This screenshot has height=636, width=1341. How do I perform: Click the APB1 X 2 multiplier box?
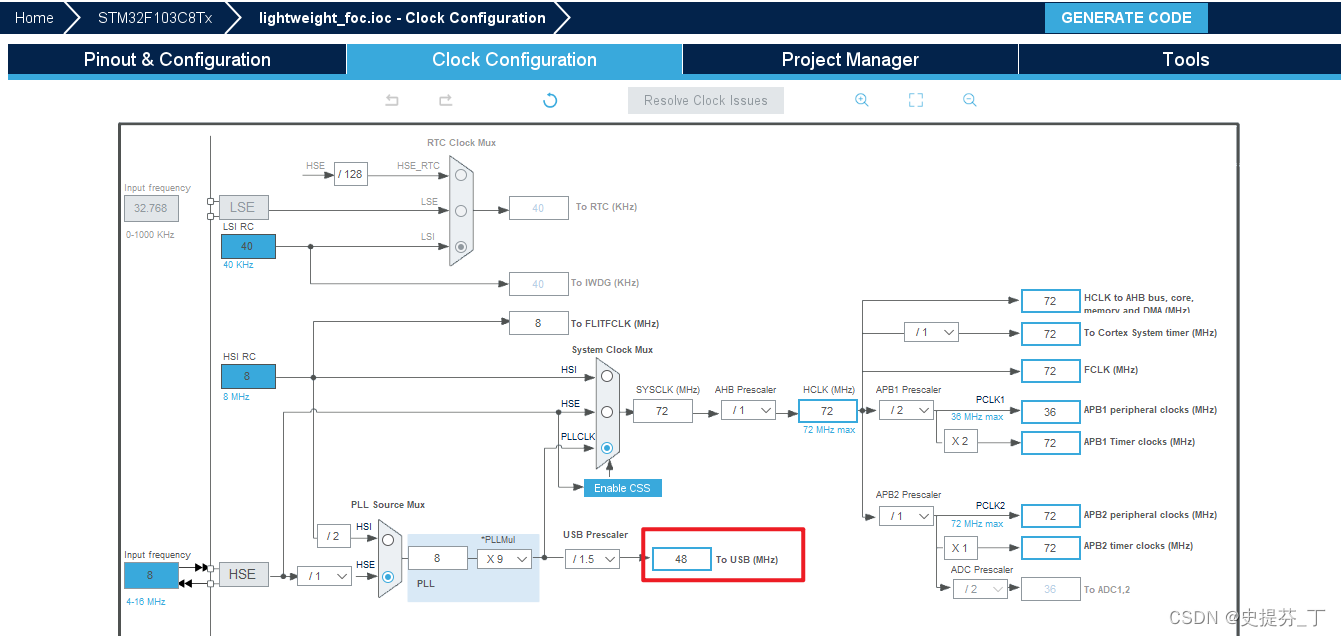tap(961, 442)
